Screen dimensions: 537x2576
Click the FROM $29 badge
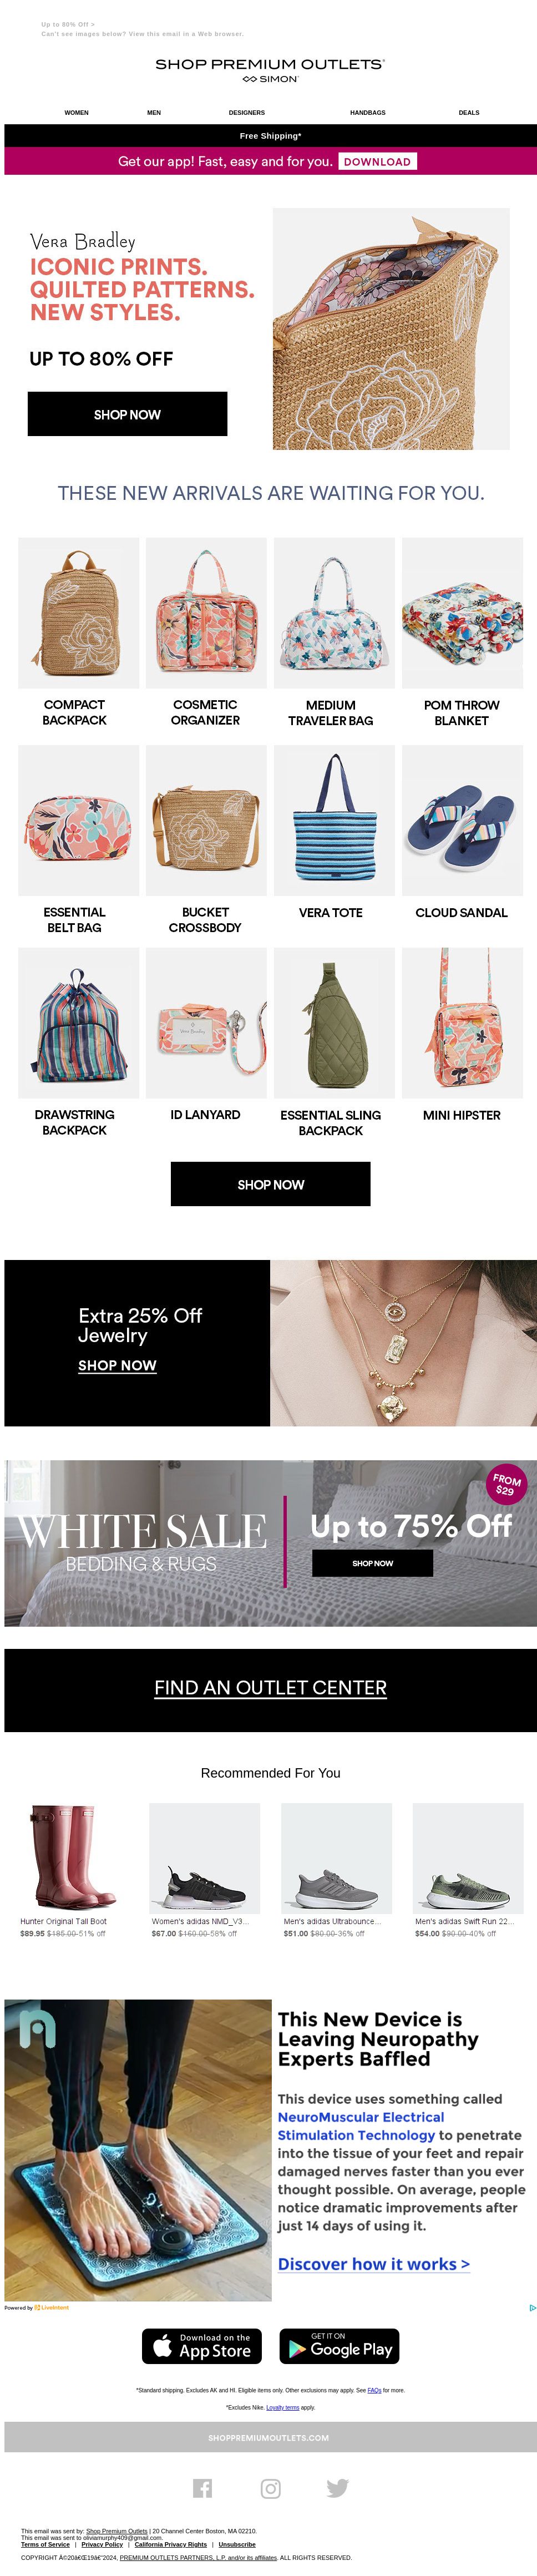pos(507,1484)
